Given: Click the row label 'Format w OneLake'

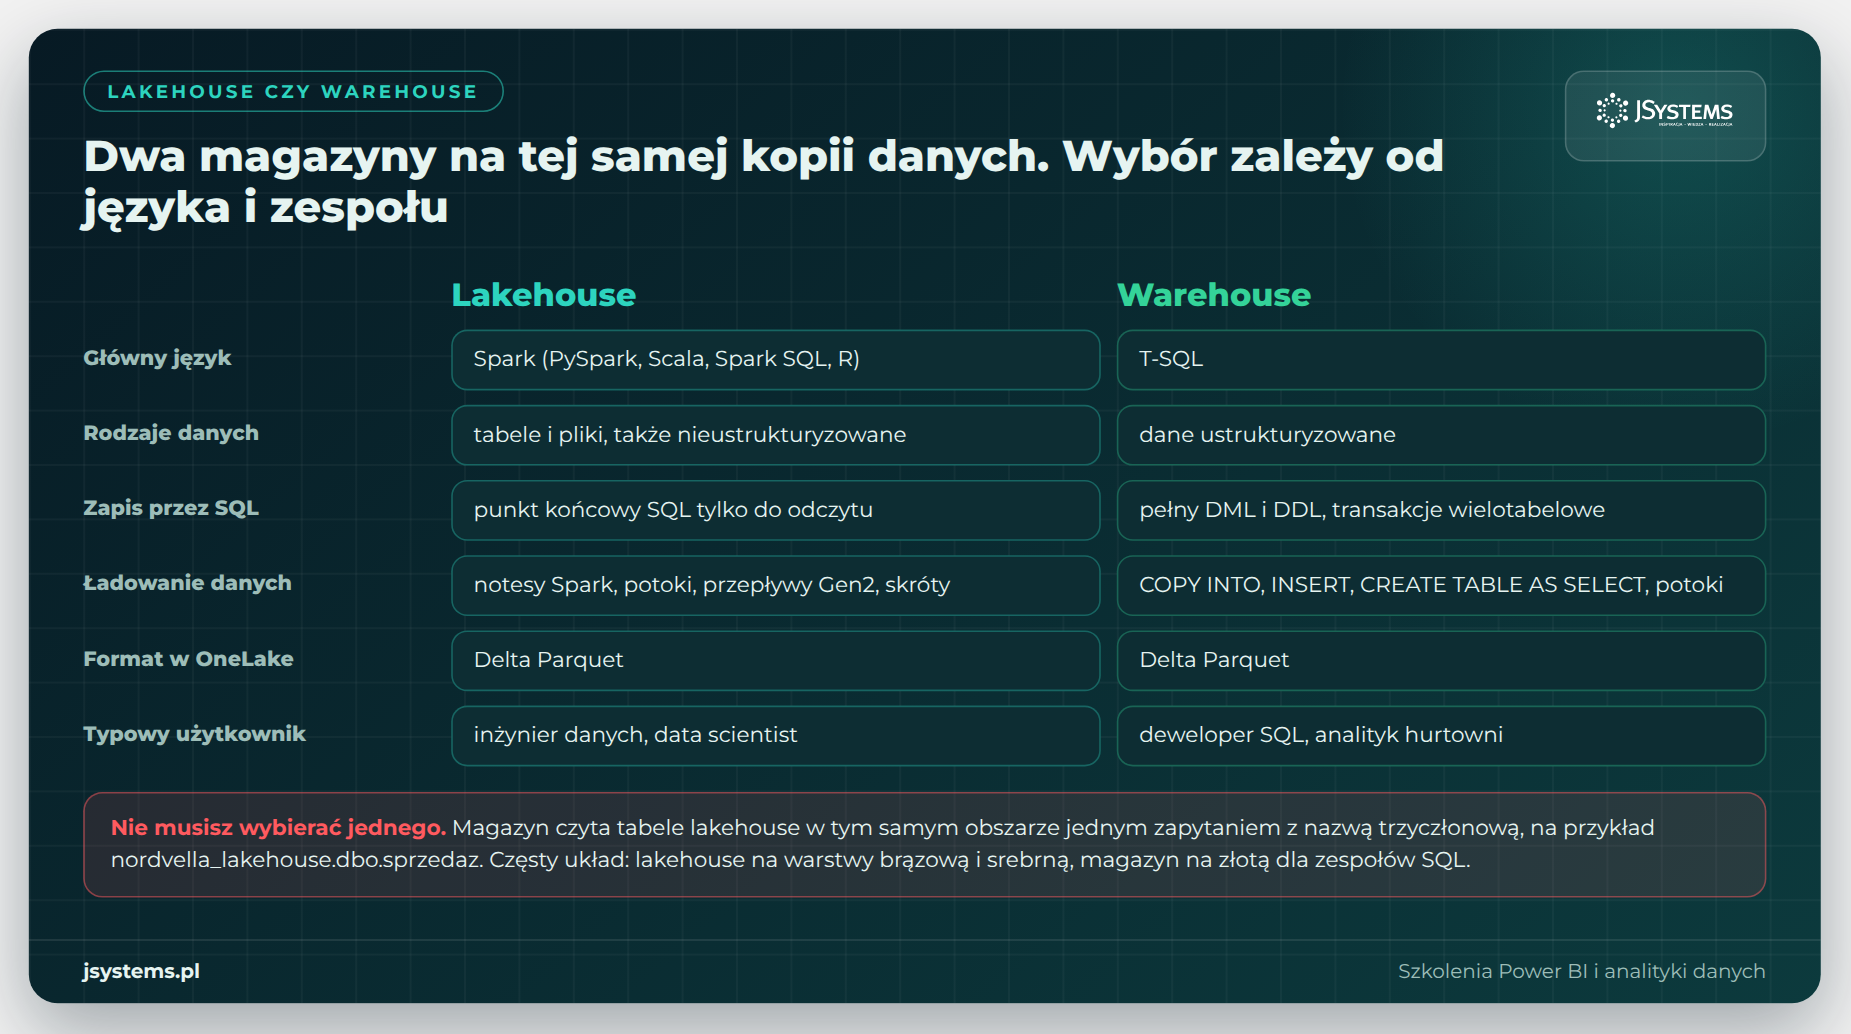Looking at the screenshot, I should coord(188,659).
